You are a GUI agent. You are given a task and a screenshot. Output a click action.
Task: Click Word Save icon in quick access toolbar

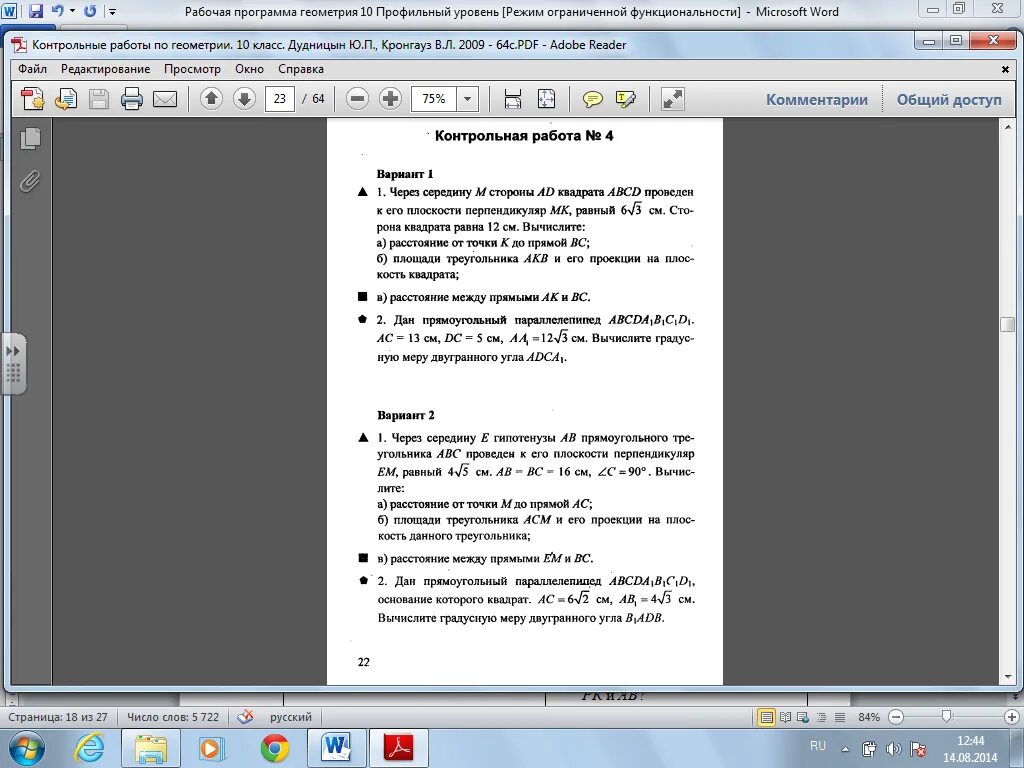click(36, 11)
